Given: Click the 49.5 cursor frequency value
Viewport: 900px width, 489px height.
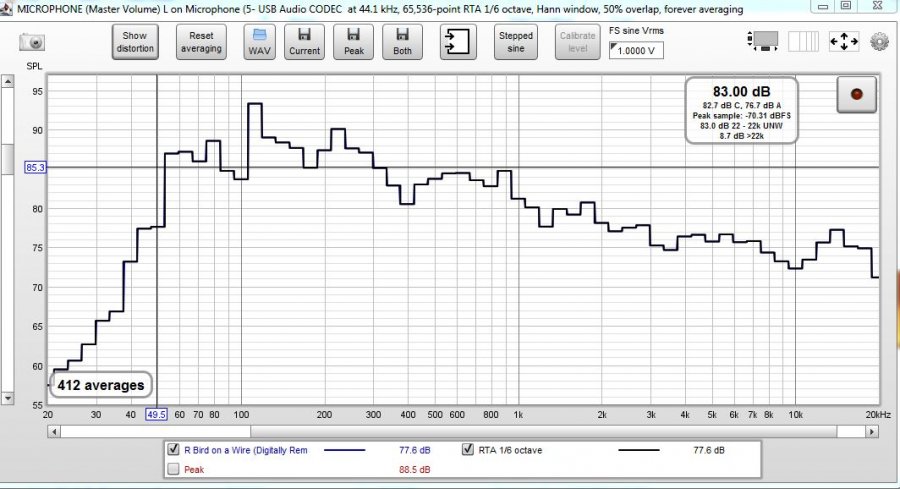Looking at the screenshot, I should pos(156,414).
